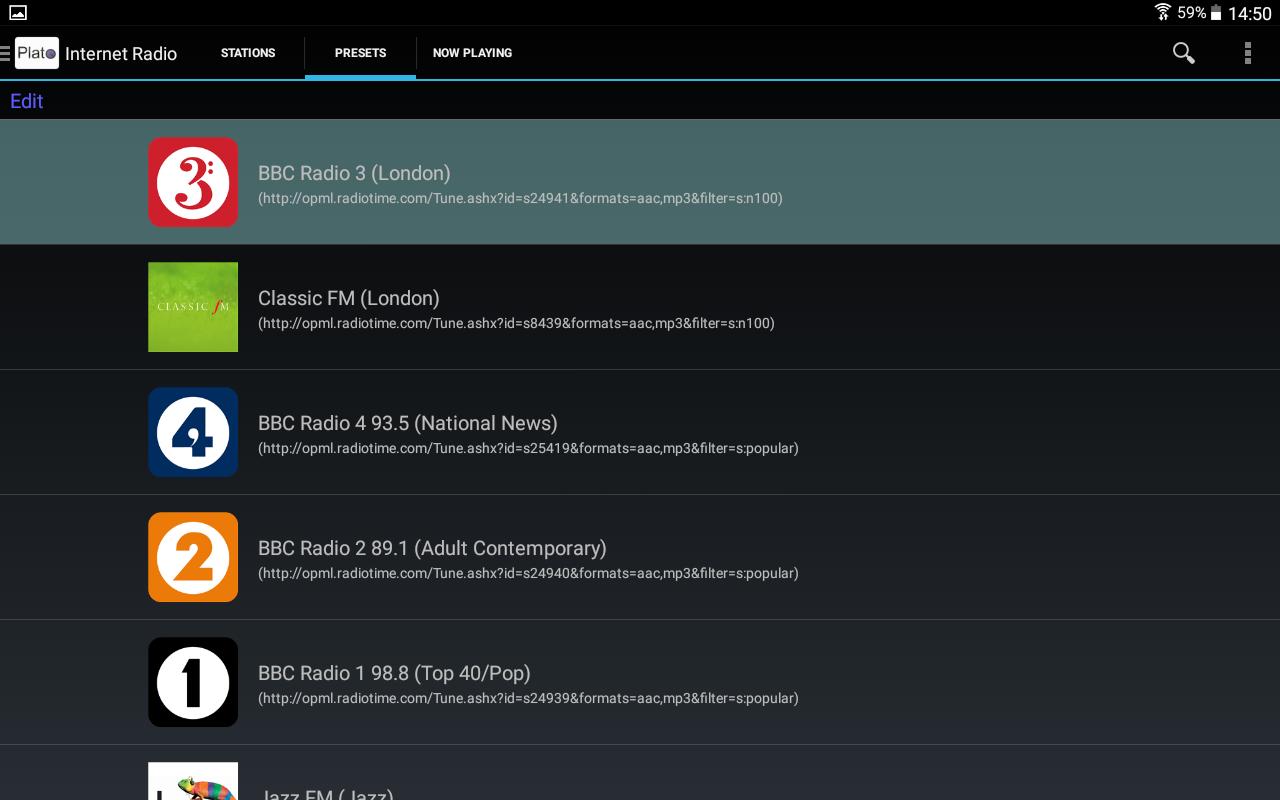Open the search magnifier icon
This screenshot has width=1280, height=800.
[1183, 53]
